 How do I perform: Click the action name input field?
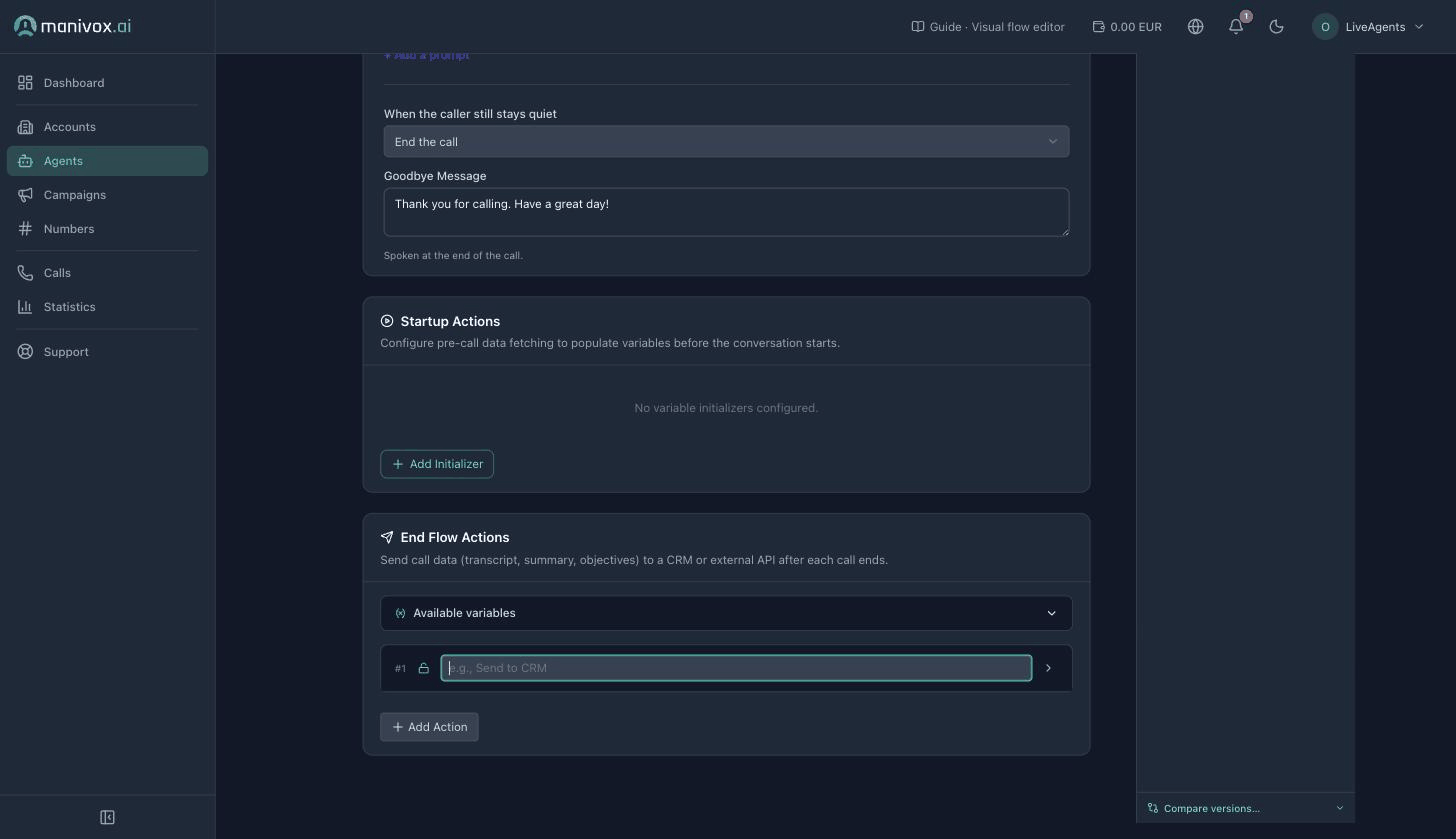tap(736, 668)
